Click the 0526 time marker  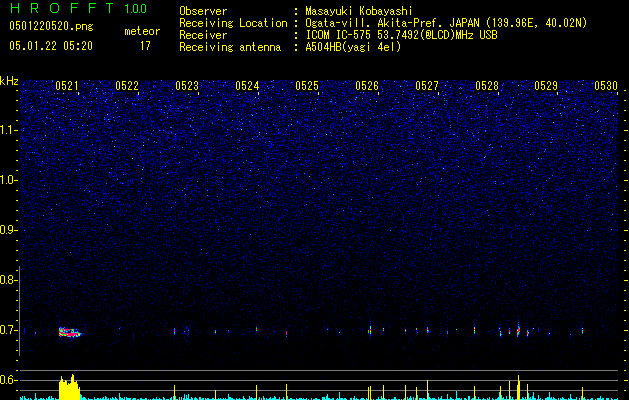367,86
